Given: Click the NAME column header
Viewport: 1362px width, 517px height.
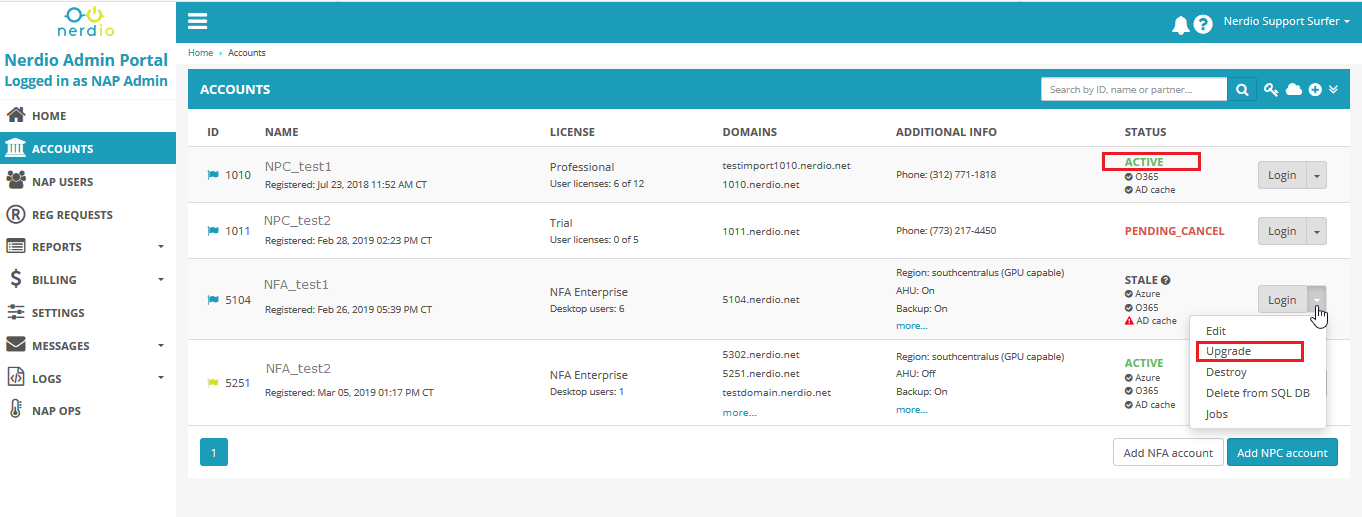Looking at the screenshot, I should (x=281, y=132).
